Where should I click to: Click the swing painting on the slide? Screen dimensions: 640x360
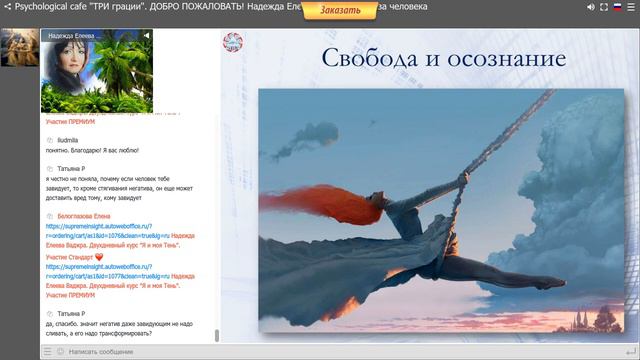coord(441,211)
